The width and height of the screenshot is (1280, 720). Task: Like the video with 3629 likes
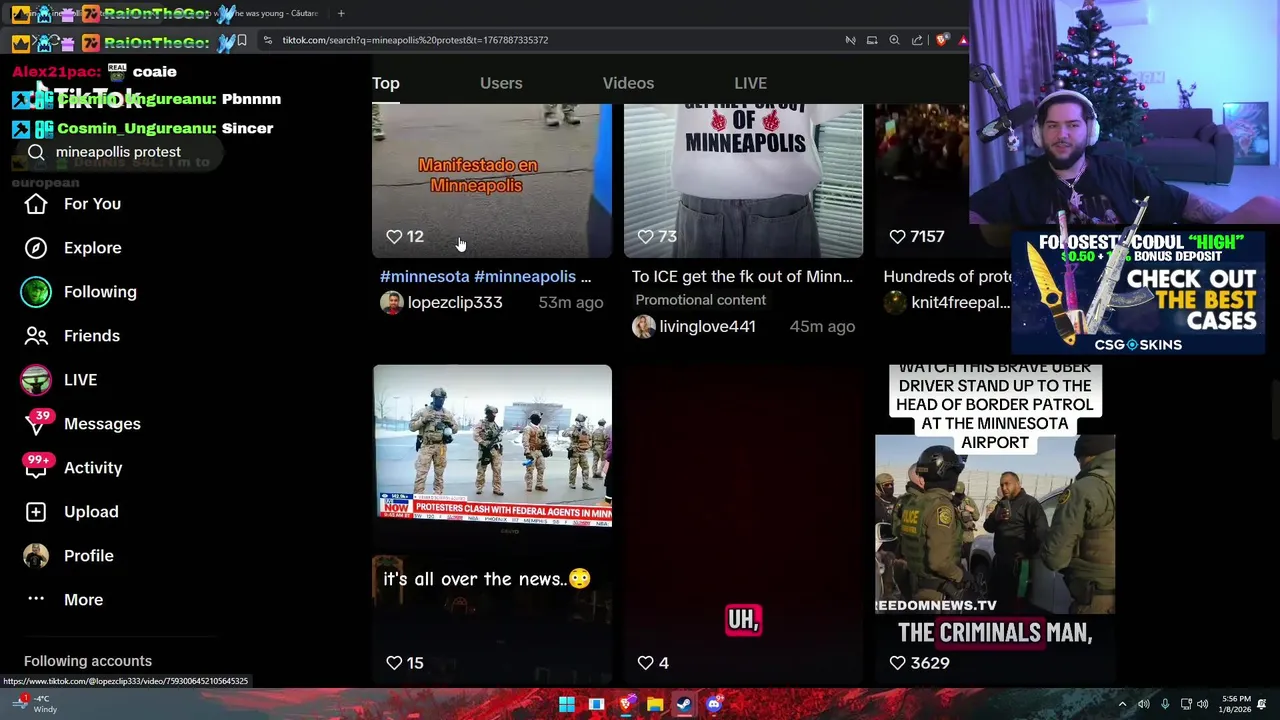click(897, 663)
